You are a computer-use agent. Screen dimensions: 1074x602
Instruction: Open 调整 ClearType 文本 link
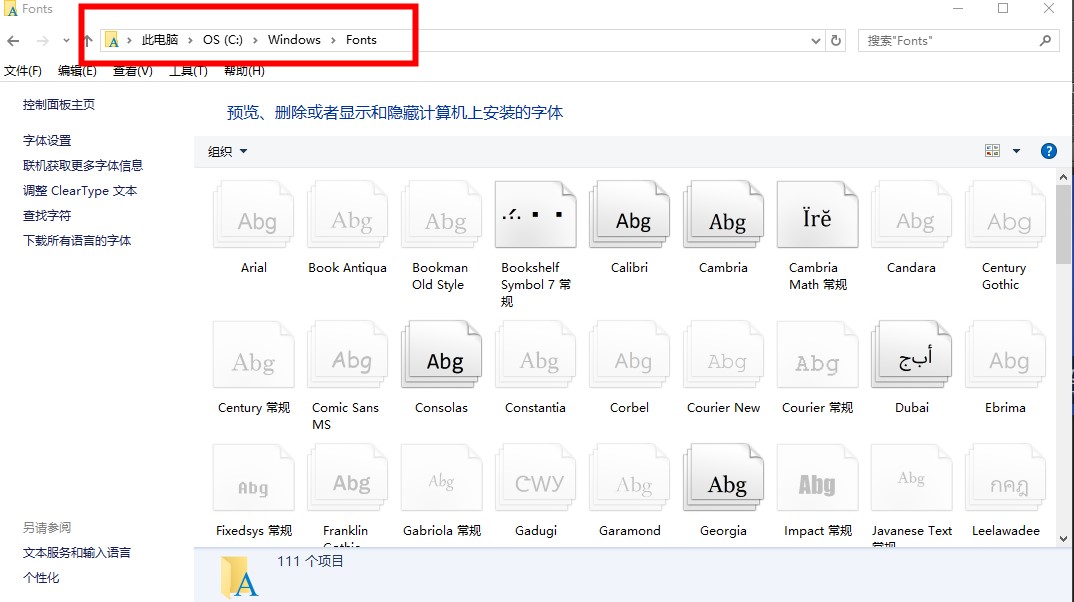[80, 190]
